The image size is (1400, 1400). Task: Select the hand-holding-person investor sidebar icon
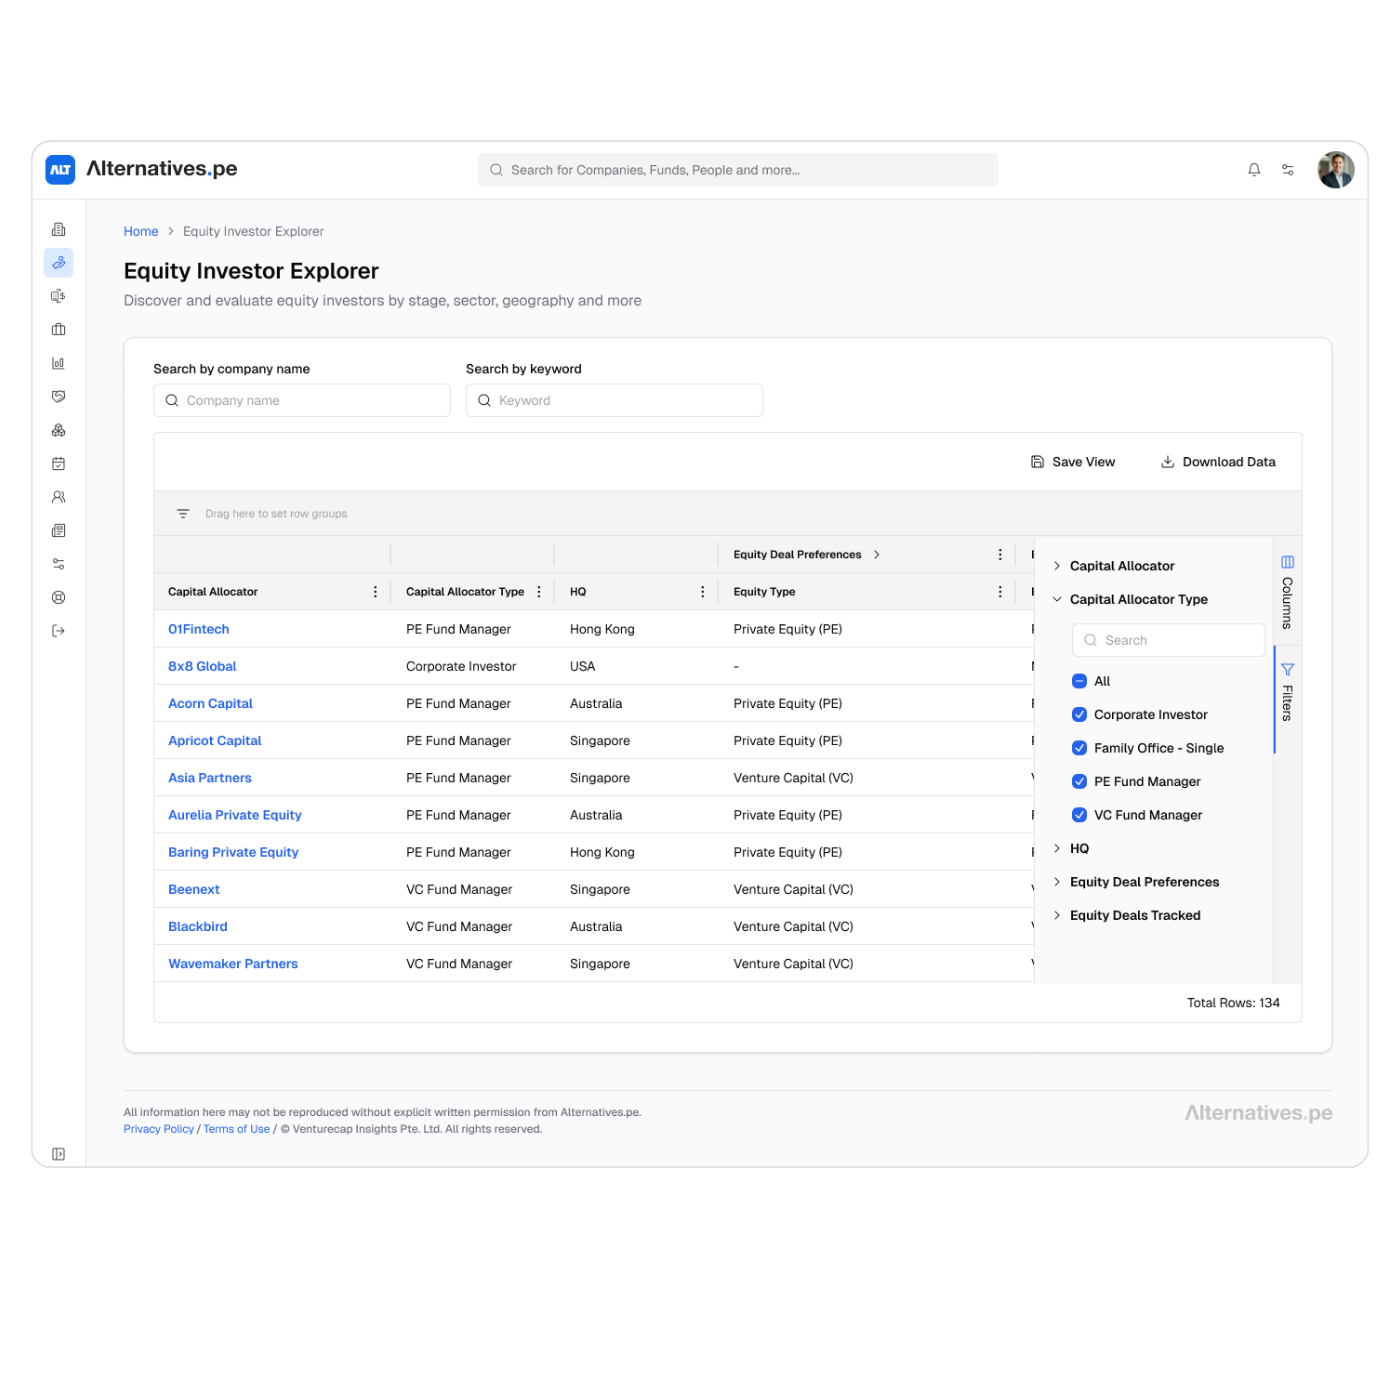coord(59,263)
